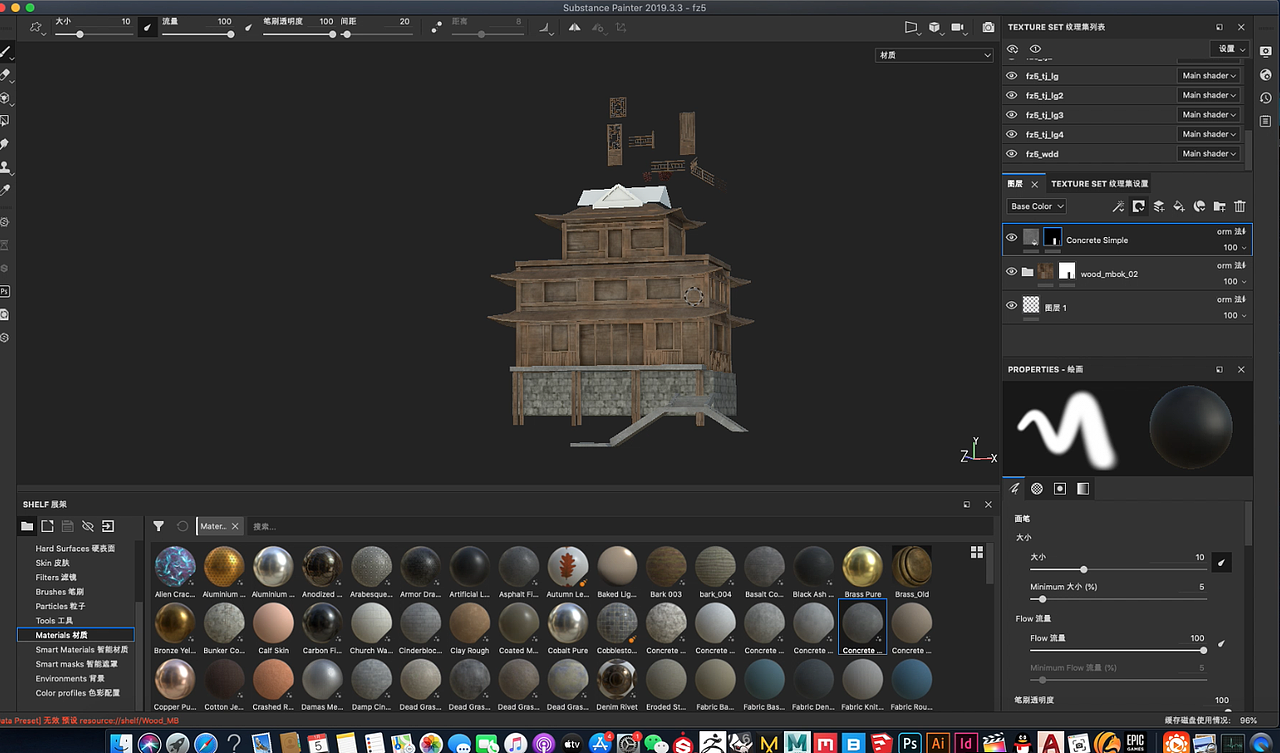1280x753 pixels.
Task: Add a magic wand effect to layer
Action: pyautogui.click(x=1119, y=206)
